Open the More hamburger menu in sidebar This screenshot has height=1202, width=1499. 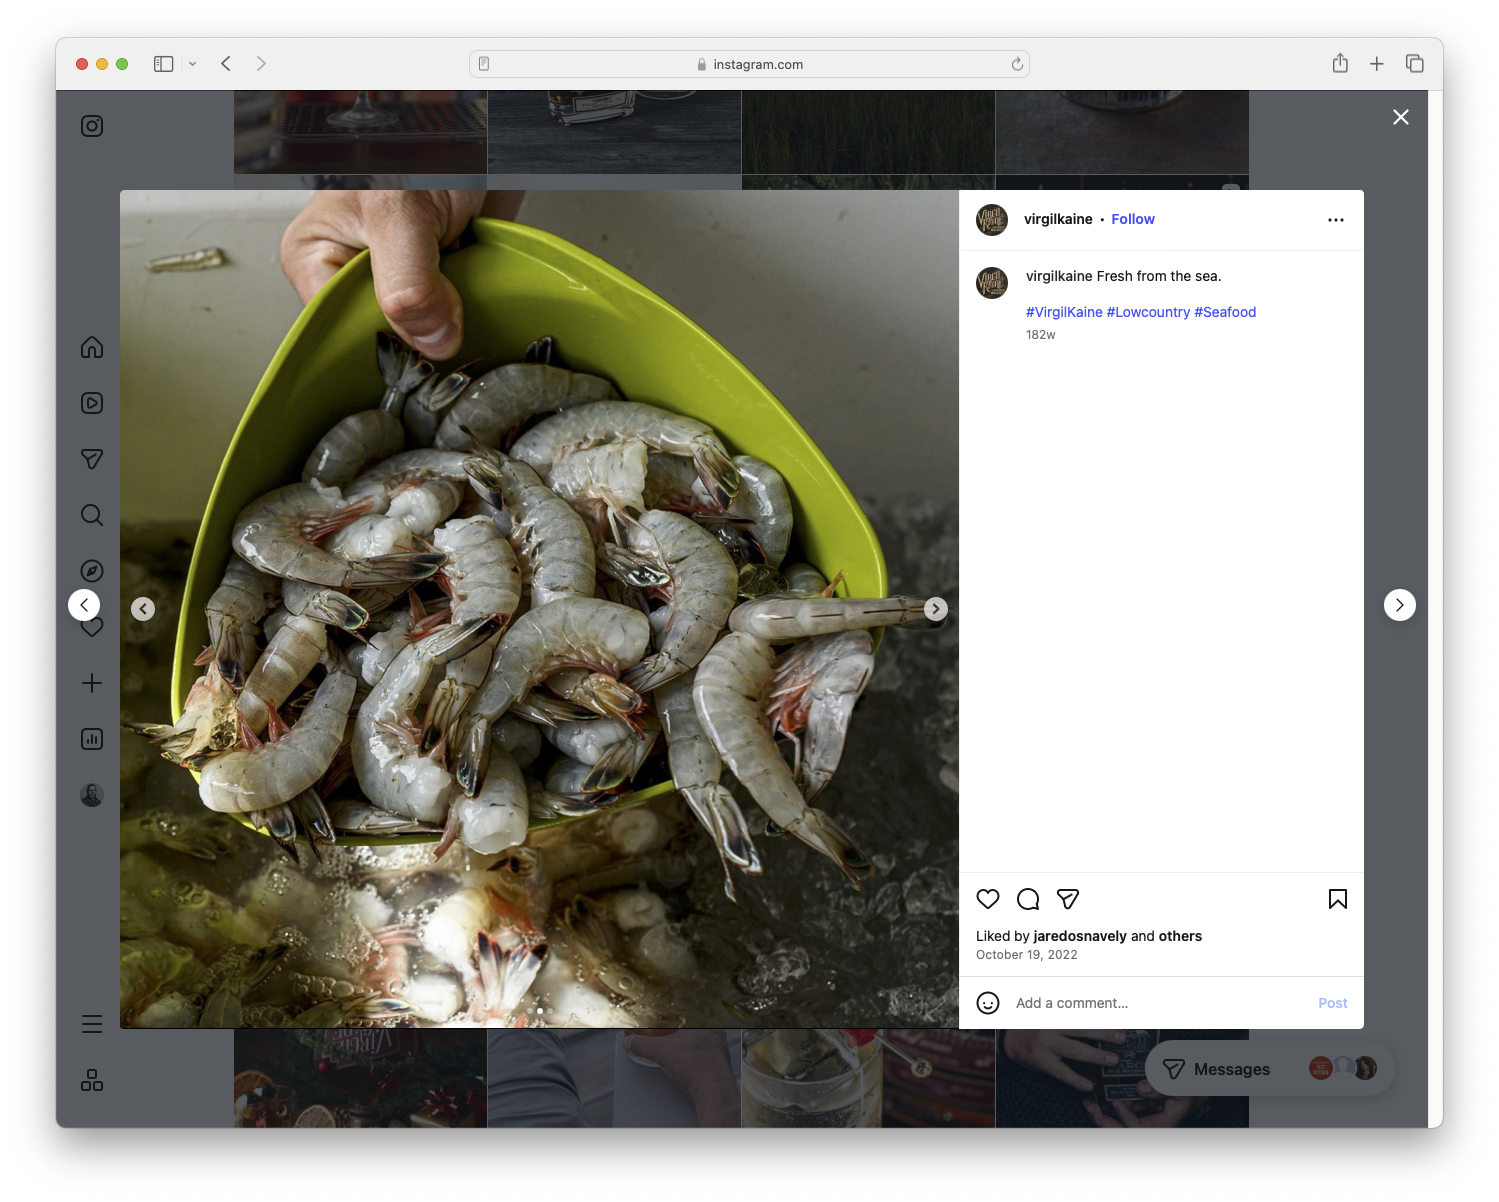pos(92,1024)
